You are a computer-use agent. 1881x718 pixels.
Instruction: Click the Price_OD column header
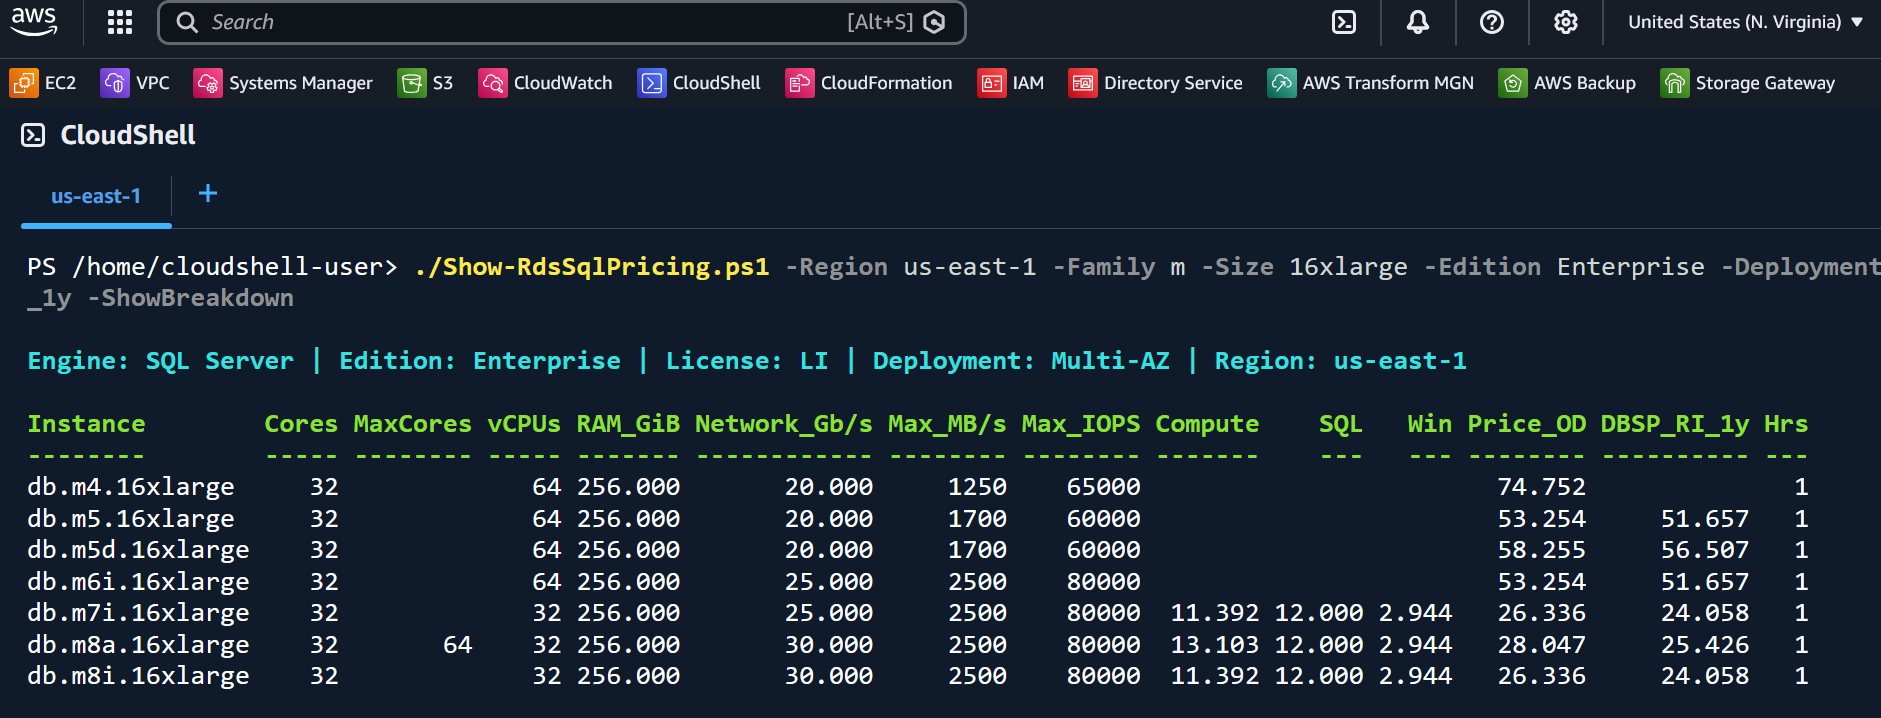[x=1527, y=424]
